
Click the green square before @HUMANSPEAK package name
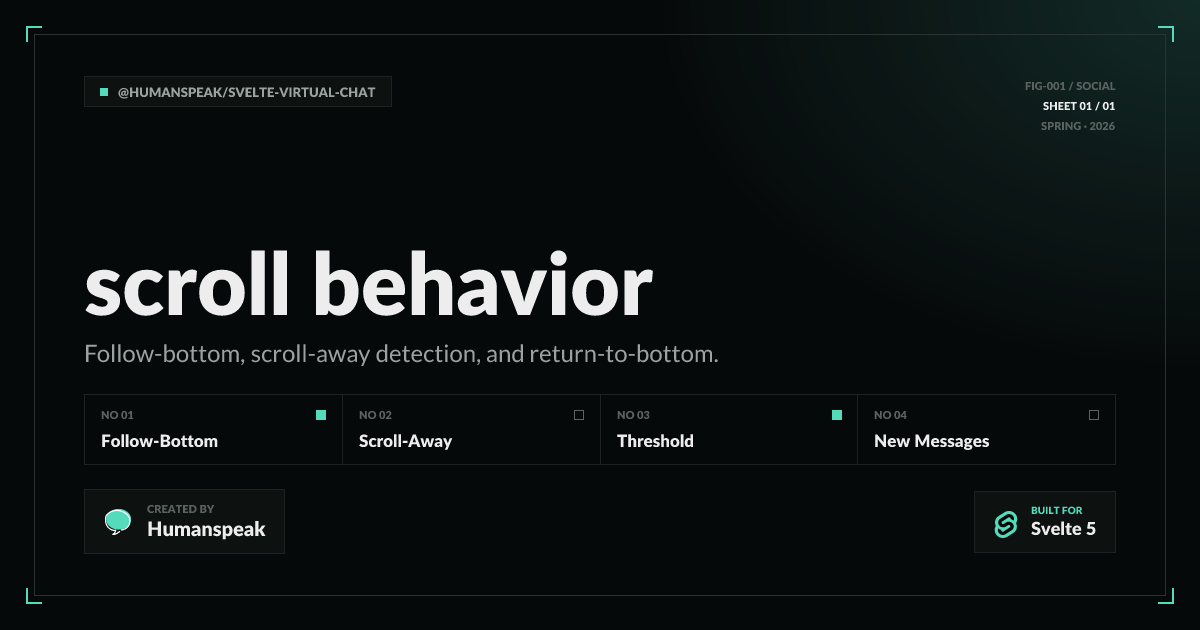pos(104,92)
